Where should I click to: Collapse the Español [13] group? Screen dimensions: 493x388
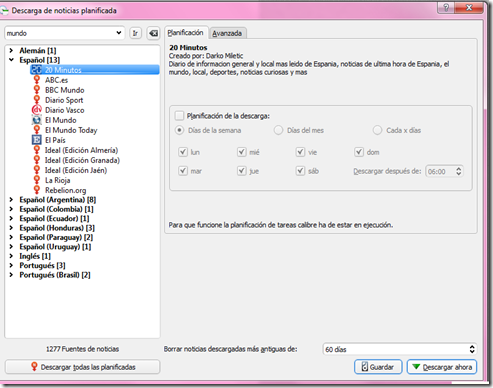pyautogui.click(x=11, y=60)
